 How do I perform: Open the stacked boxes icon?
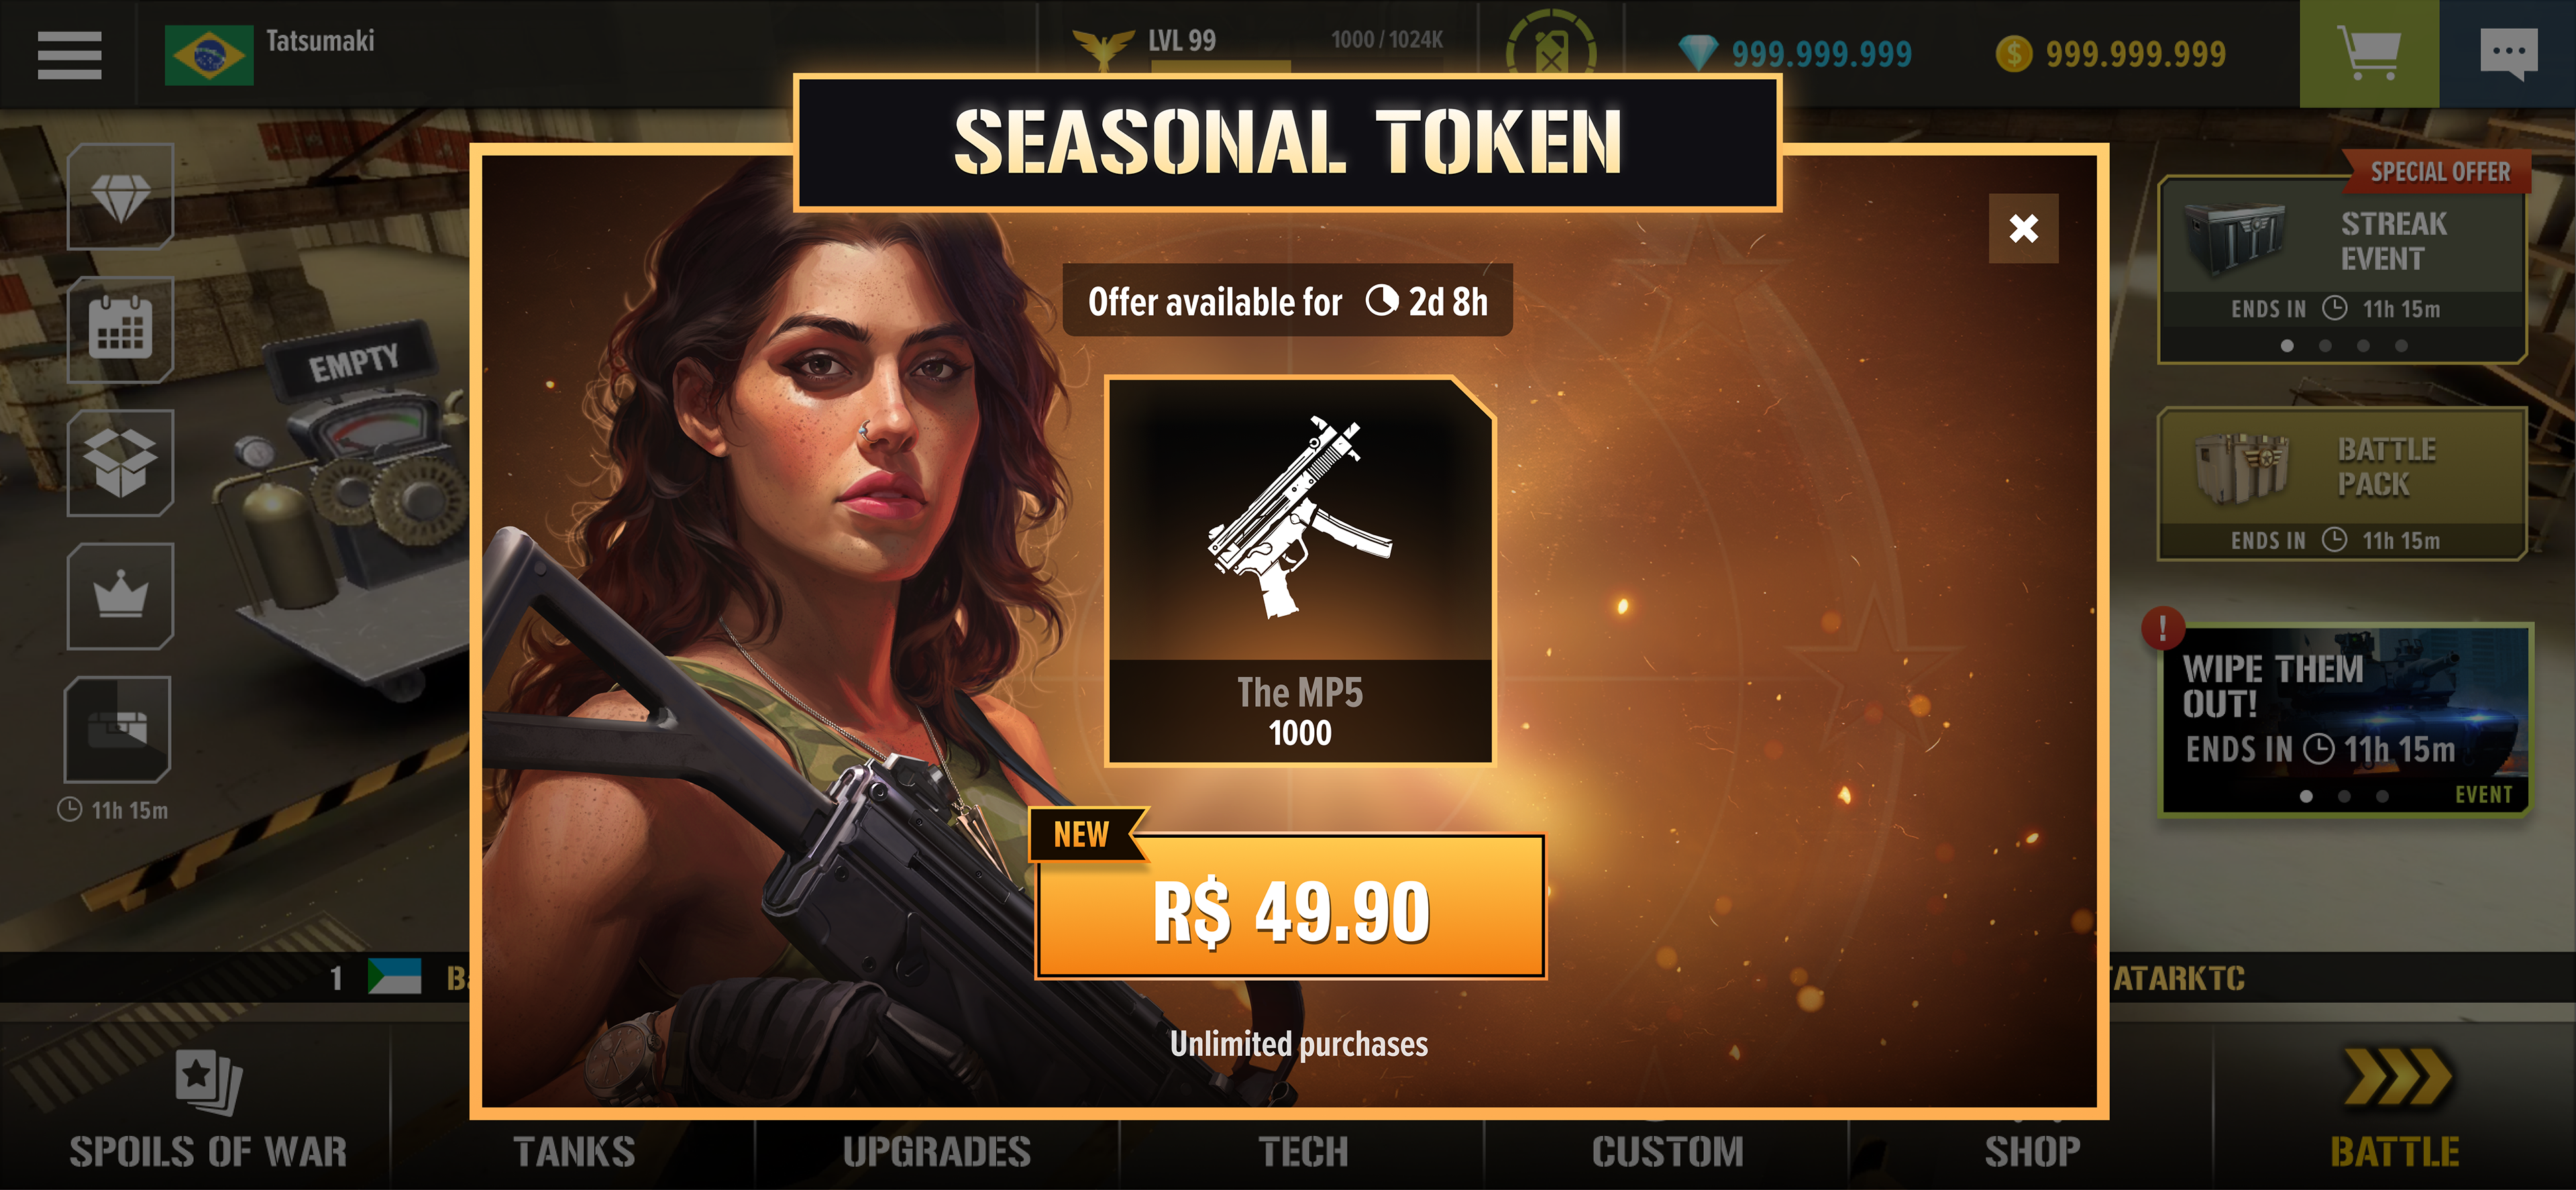[120, 462]
